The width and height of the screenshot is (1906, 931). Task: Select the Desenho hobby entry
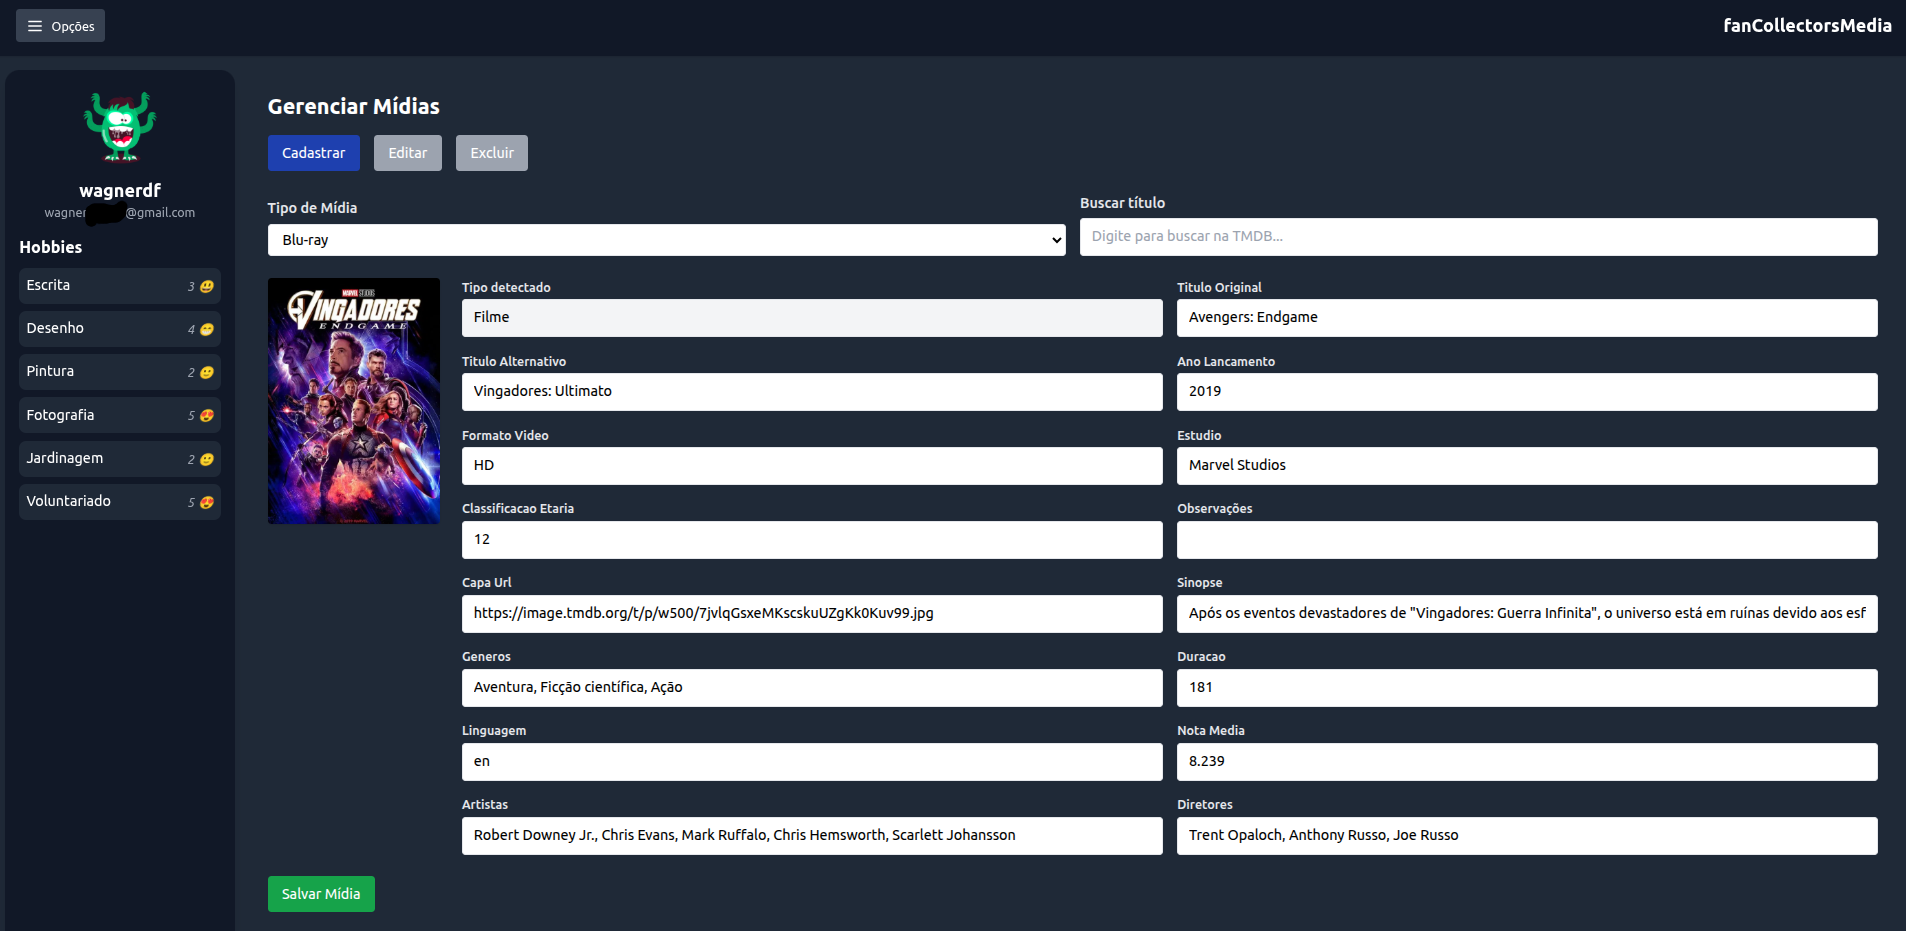point(120,329)
